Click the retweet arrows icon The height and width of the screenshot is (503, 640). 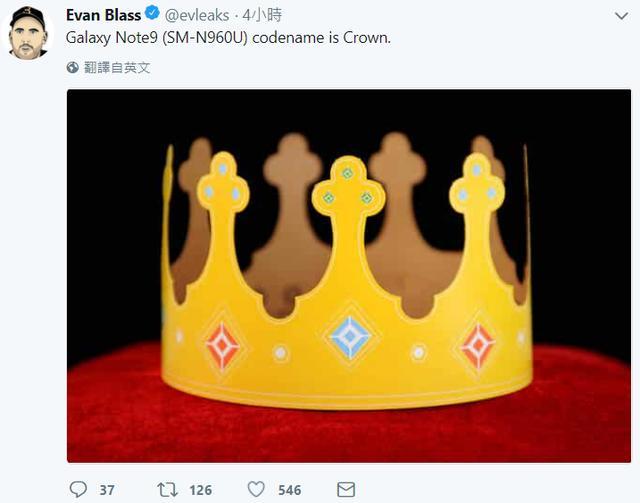tap(168, 489)
